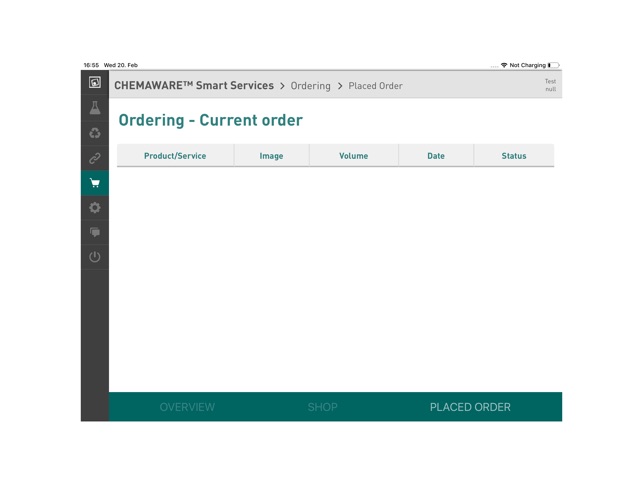Go to CHEMAWARE Smart Services breadcrumb
The width and height of the screenshot is (643, 482).
194,85
